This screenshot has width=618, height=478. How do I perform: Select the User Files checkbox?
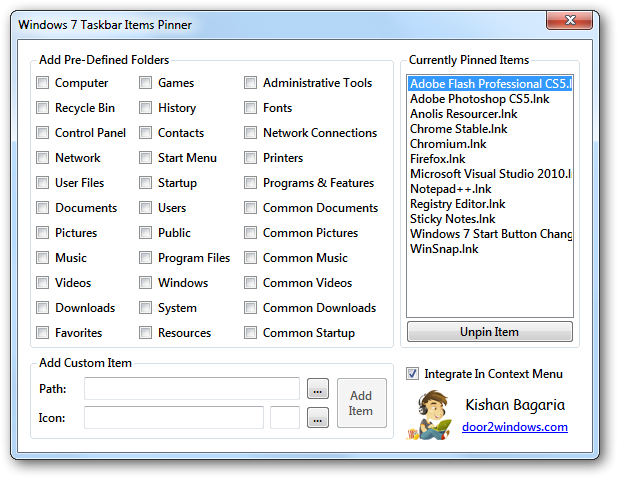click(x=43, y=183)
